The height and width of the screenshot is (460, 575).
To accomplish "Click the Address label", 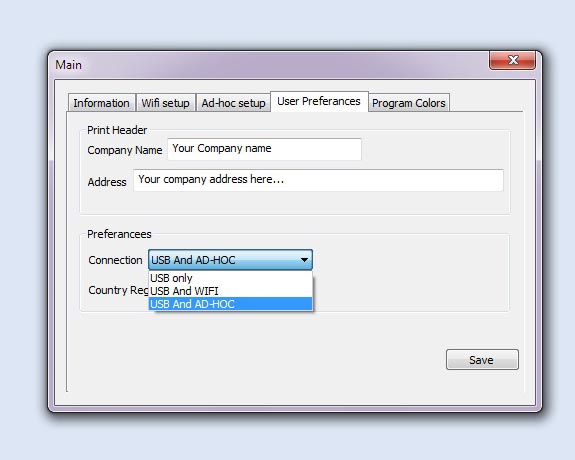I will [107, 182].
